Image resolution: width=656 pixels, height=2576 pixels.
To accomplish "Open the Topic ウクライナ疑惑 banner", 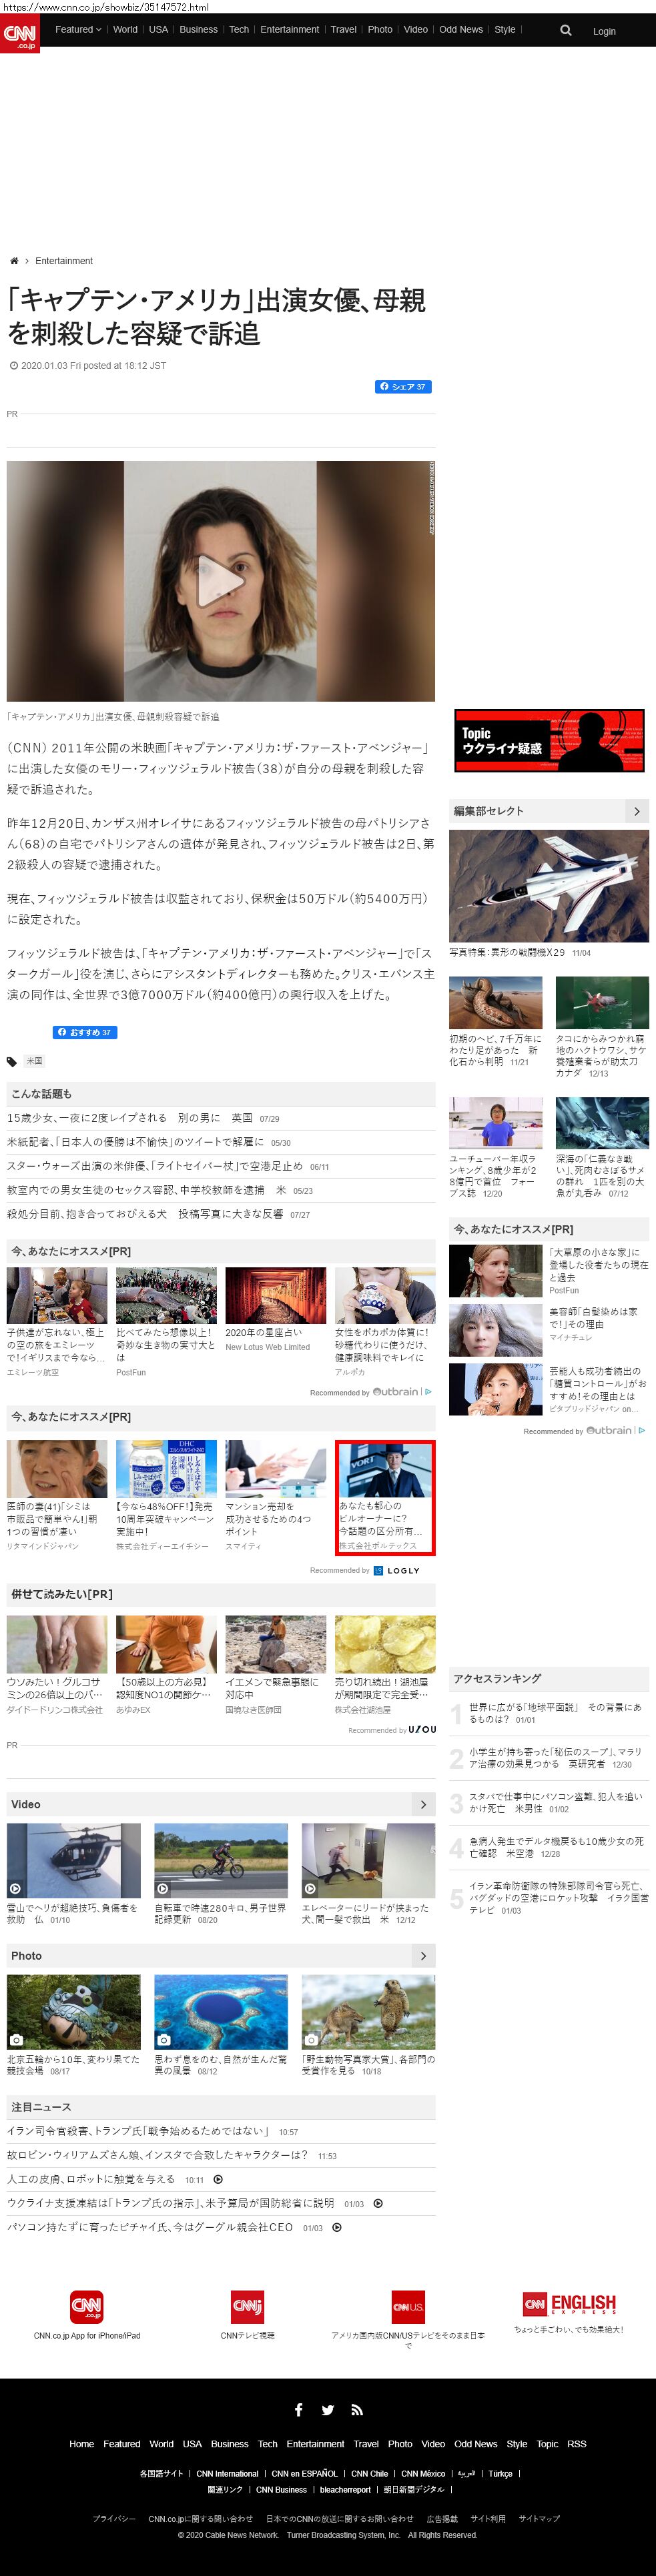I will [x=549, y=740].
